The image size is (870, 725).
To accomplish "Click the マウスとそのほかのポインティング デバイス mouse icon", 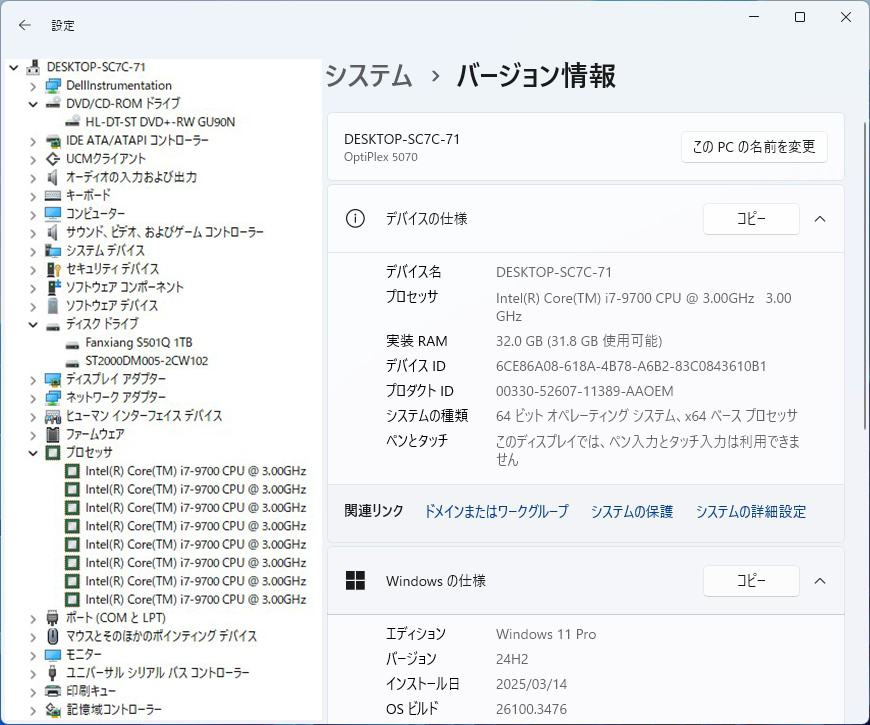I will tap(53, 636).
